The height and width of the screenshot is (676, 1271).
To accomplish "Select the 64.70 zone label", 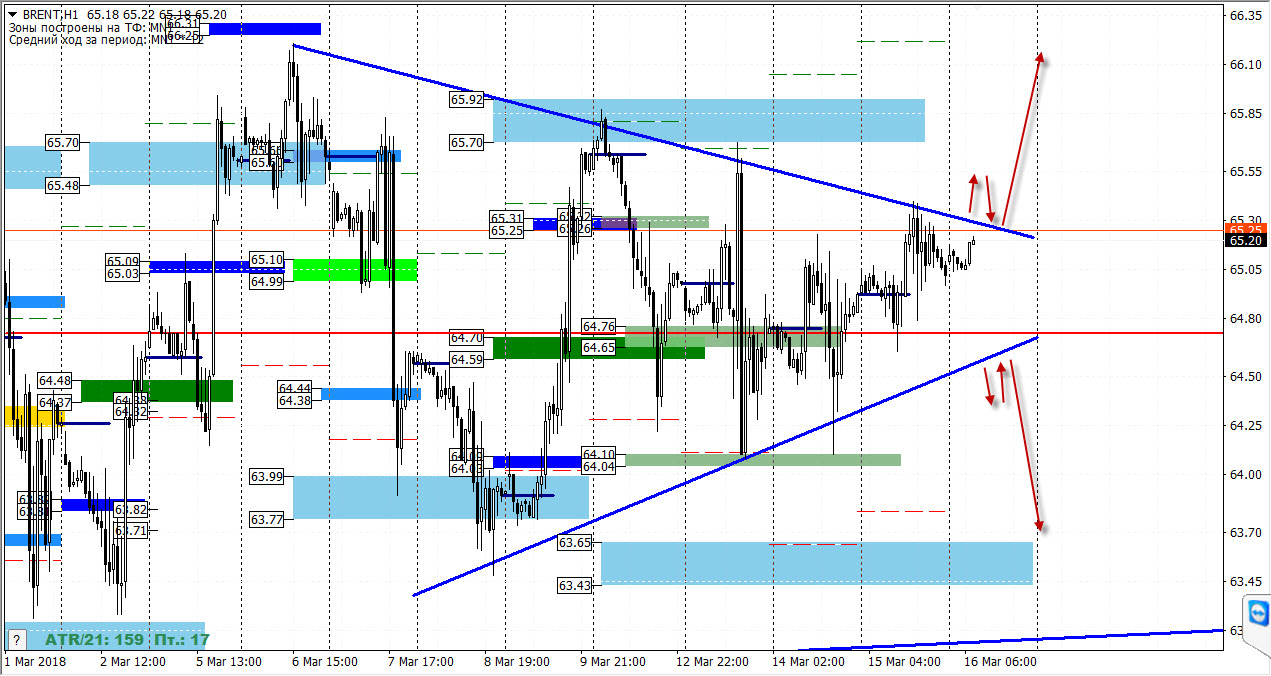I will coord(467,338).
